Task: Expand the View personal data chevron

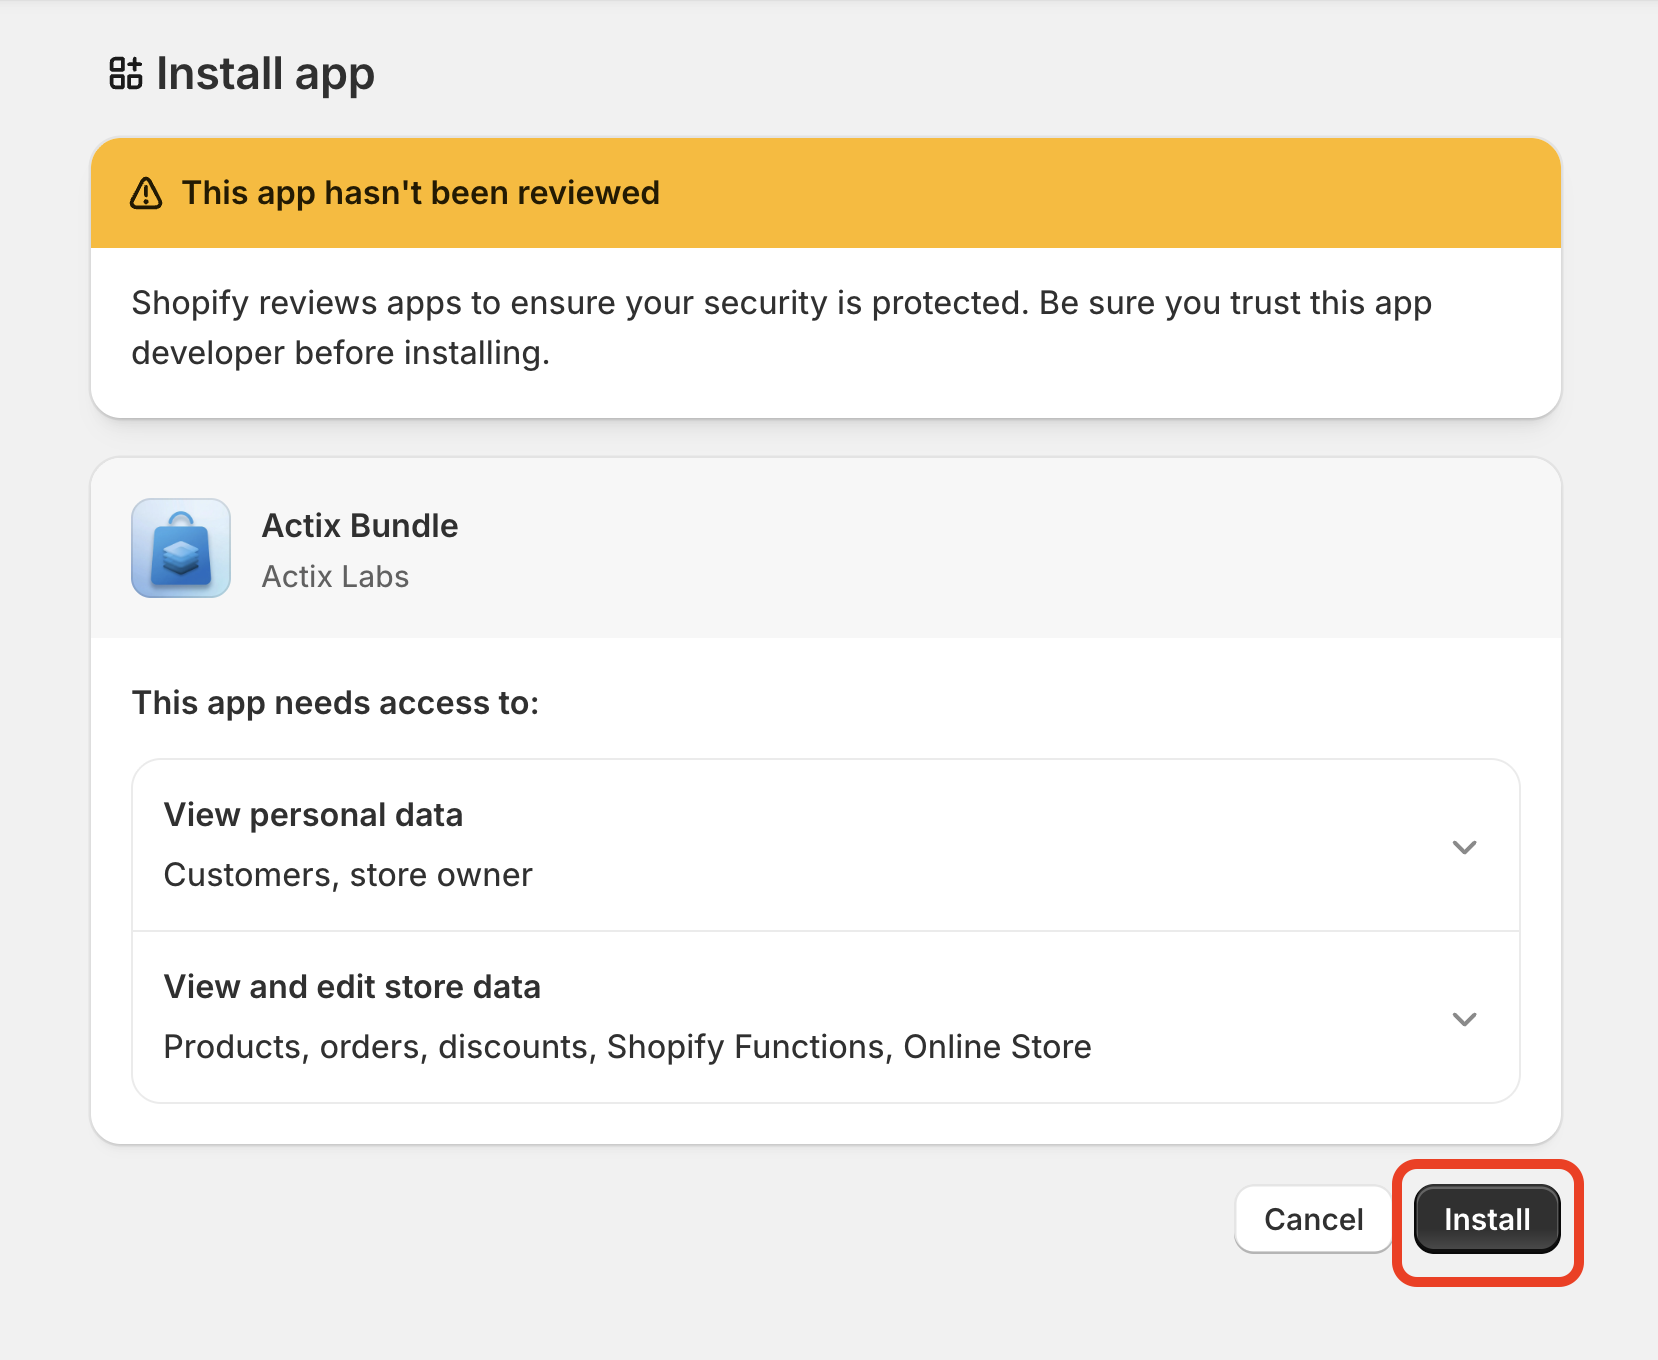Action: click(x=1464, y=847)
